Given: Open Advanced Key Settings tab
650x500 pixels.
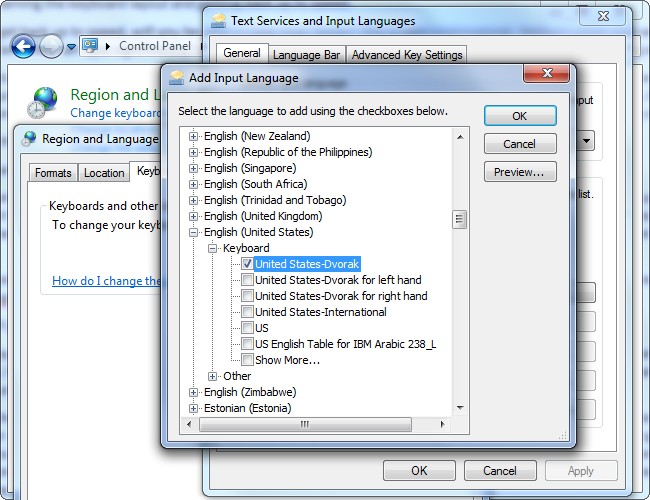Looking at the screenshot, I should click(x=407, y=55).
